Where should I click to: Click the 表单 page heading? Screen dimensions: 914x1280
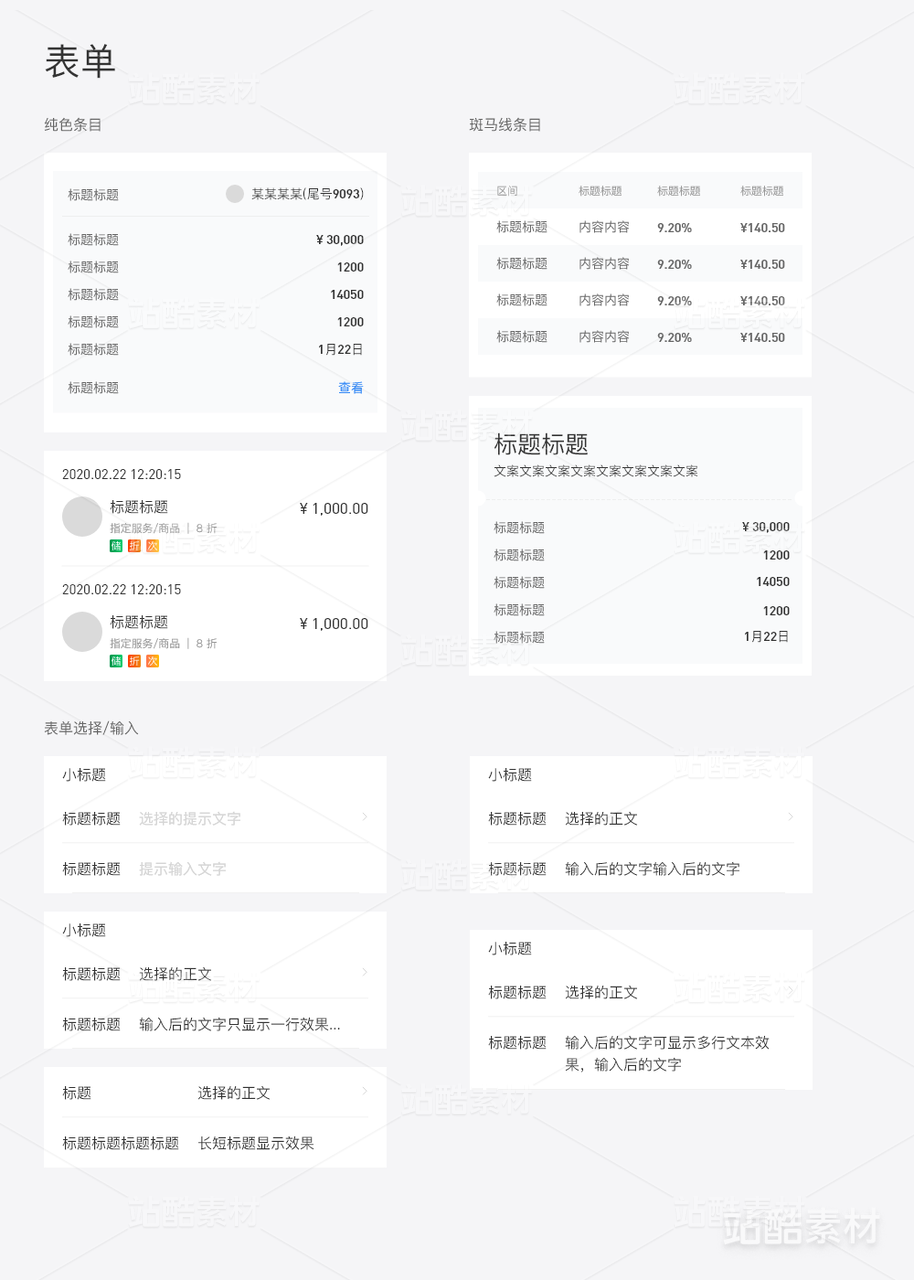[80, 62]
